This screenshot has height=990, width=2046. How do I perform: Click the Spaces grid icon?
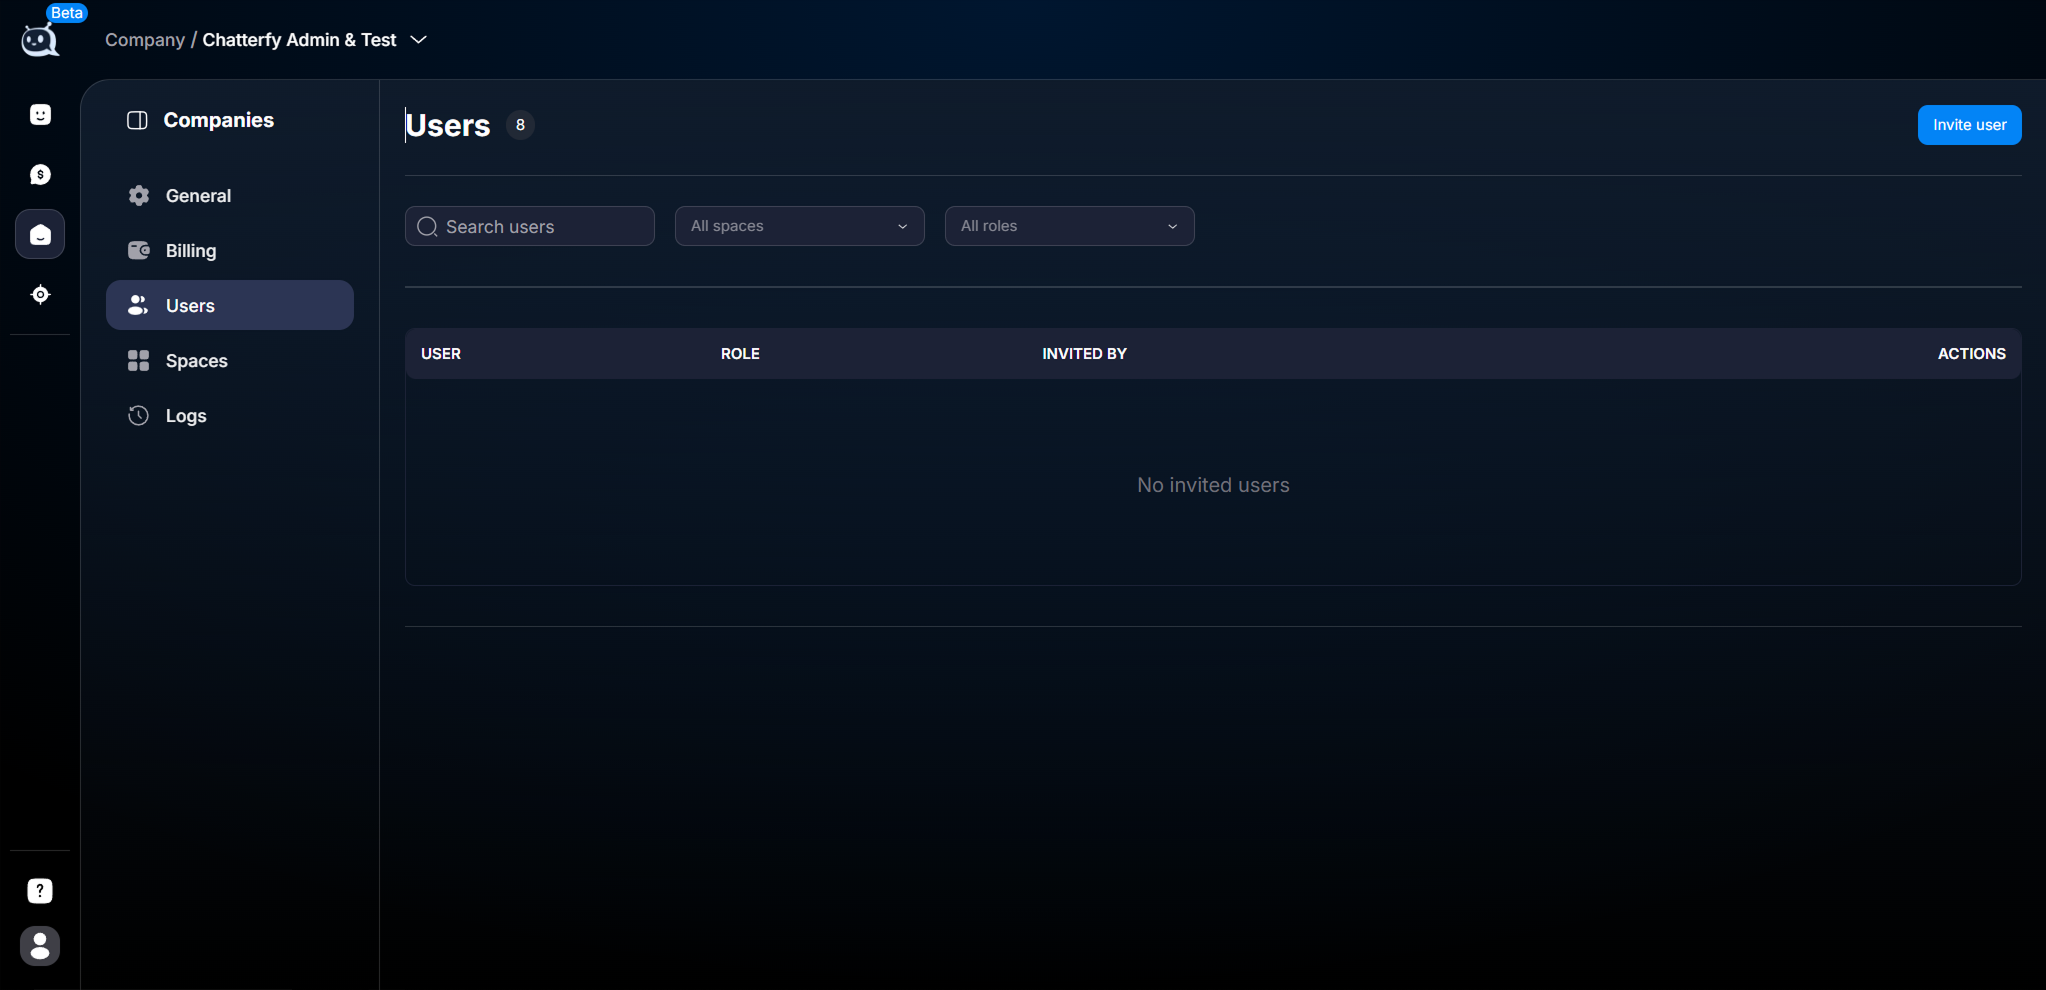139,361
